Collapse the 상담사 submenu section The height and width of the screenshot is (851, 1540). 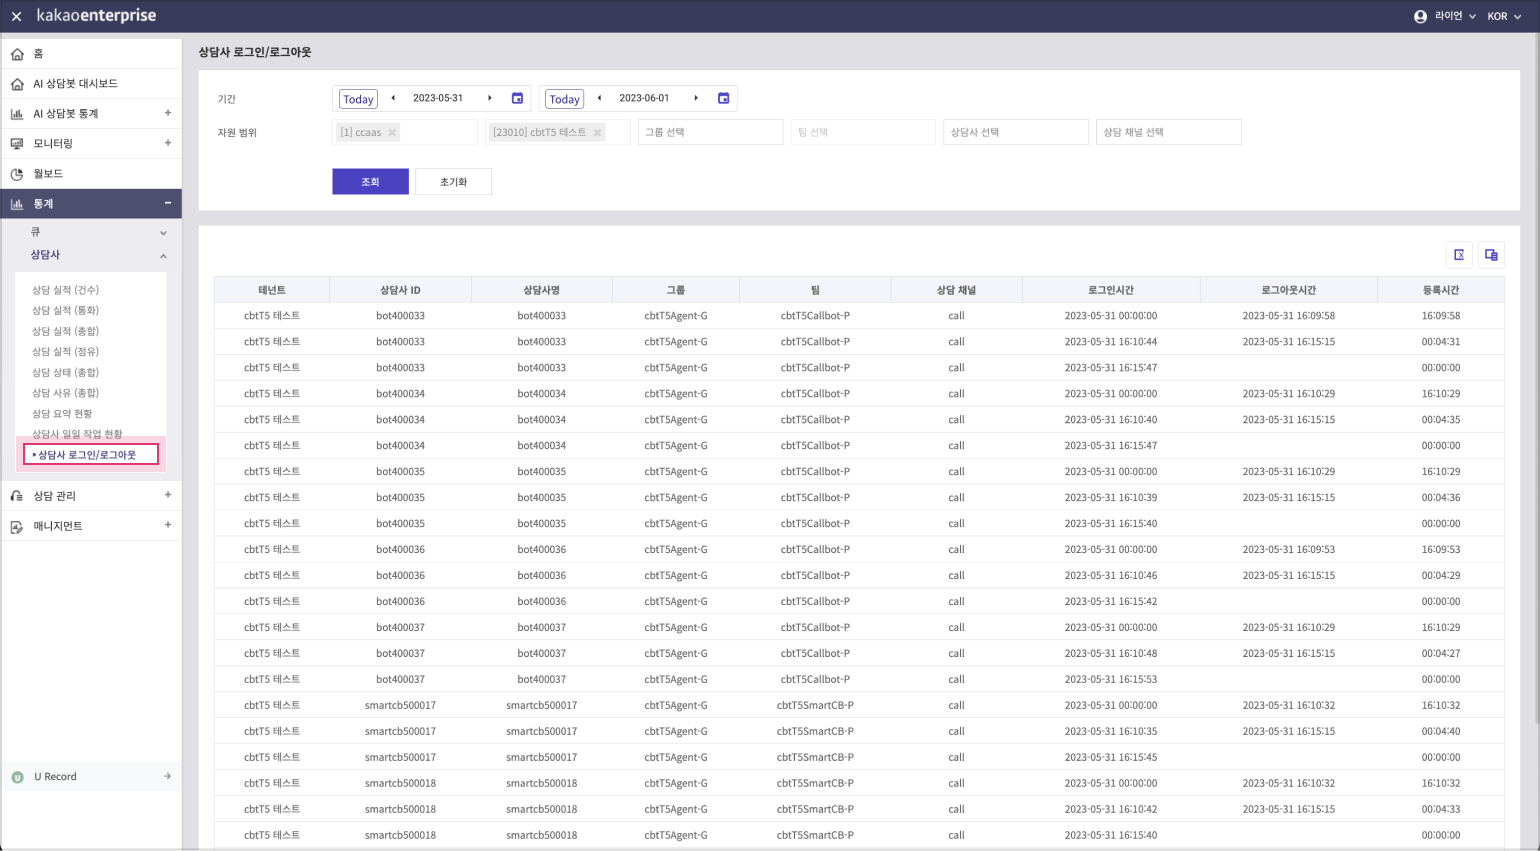coord(163,256)
